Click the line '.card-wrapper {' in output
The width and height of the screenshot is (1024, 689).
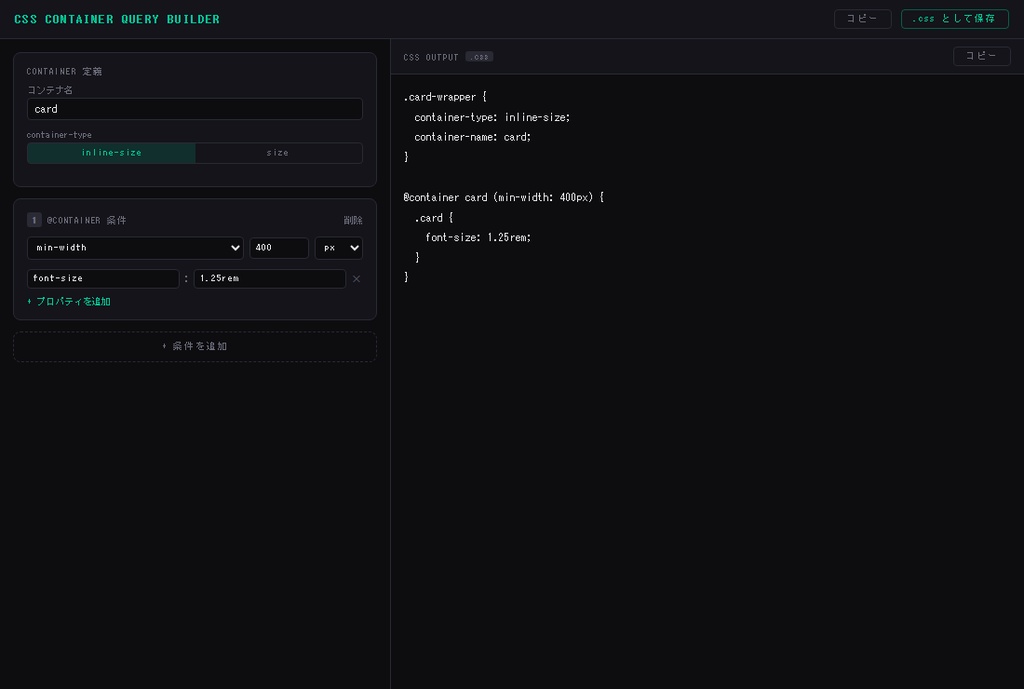click(445, 97)
